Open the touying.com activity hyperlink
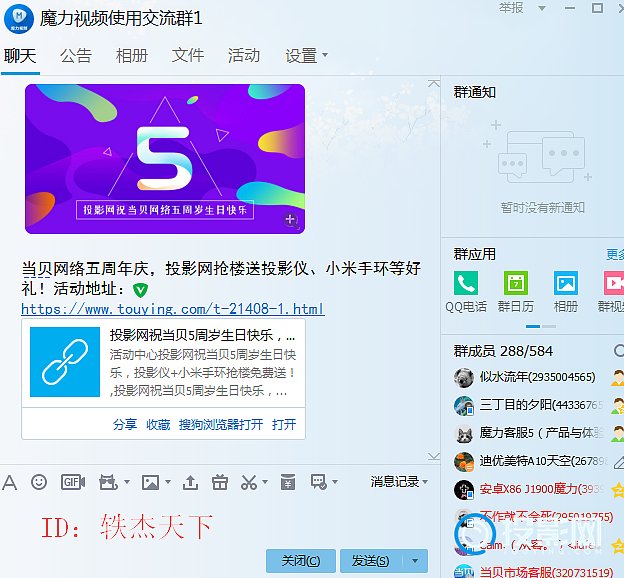Viewport: 624px width, 578px height. coord(173,309)
